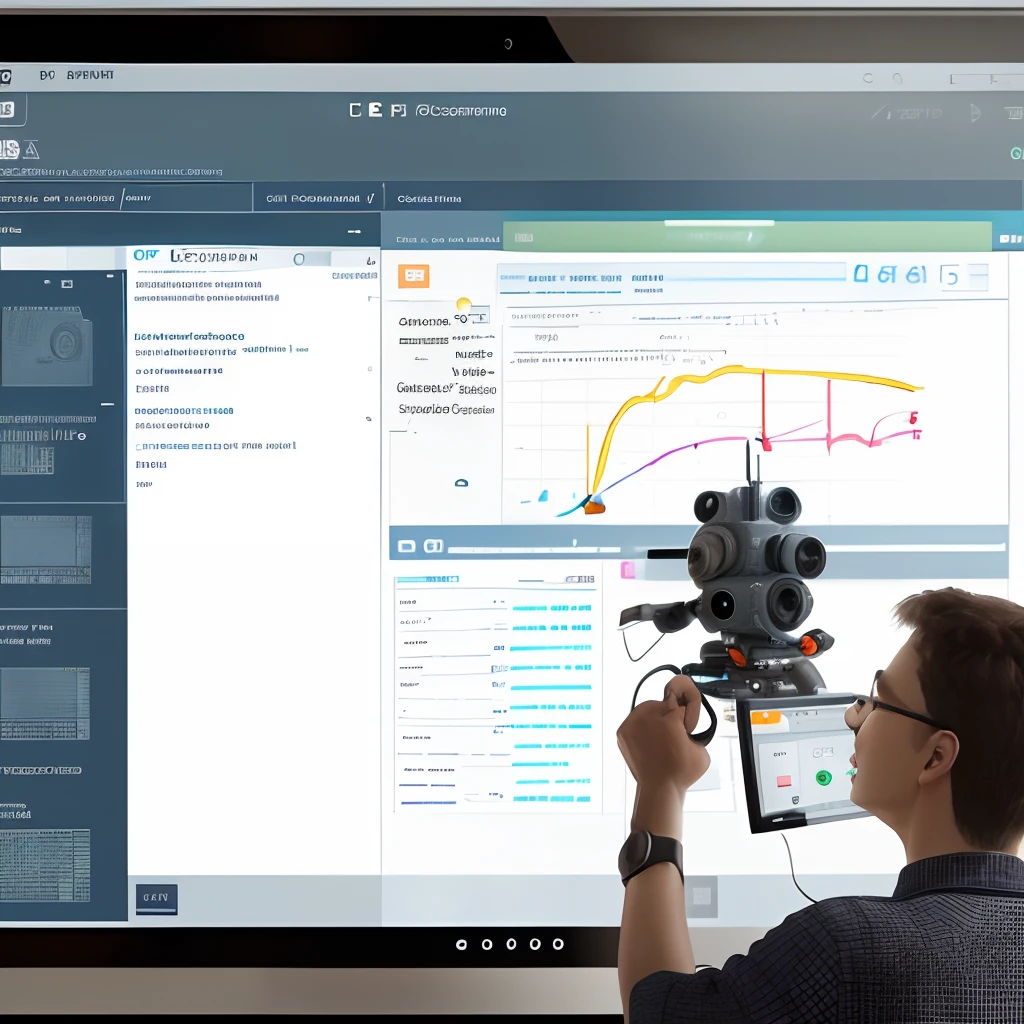Click the first square icon in the bar below the chart
The image size is (1024, 1024).
[x=406, y=546]
